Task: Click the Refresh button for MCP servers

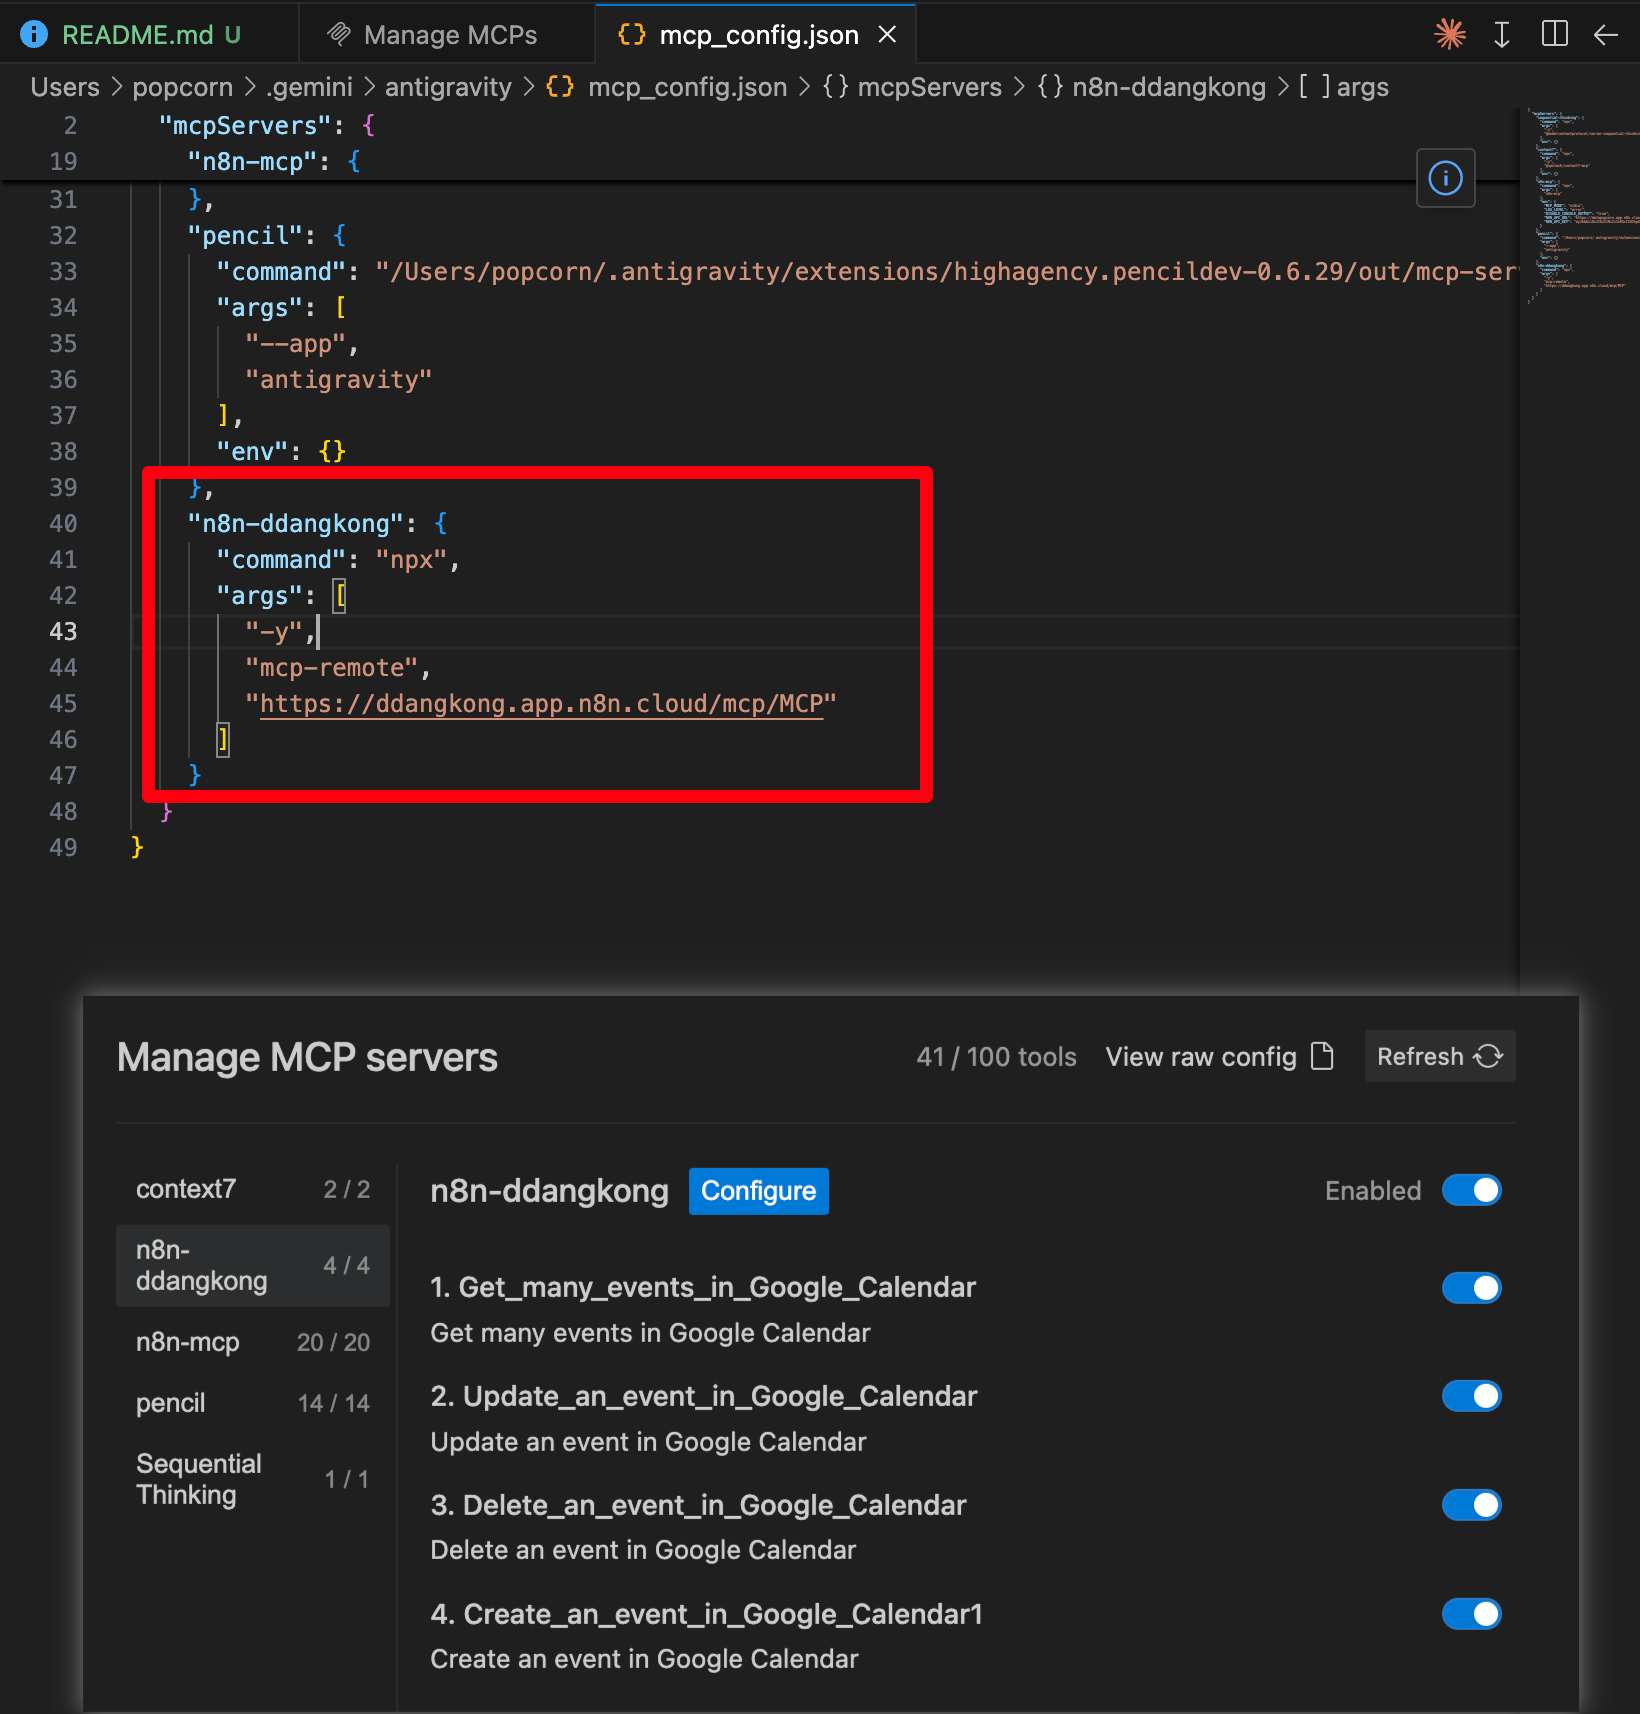Action: click(x=1439, y=1057)
